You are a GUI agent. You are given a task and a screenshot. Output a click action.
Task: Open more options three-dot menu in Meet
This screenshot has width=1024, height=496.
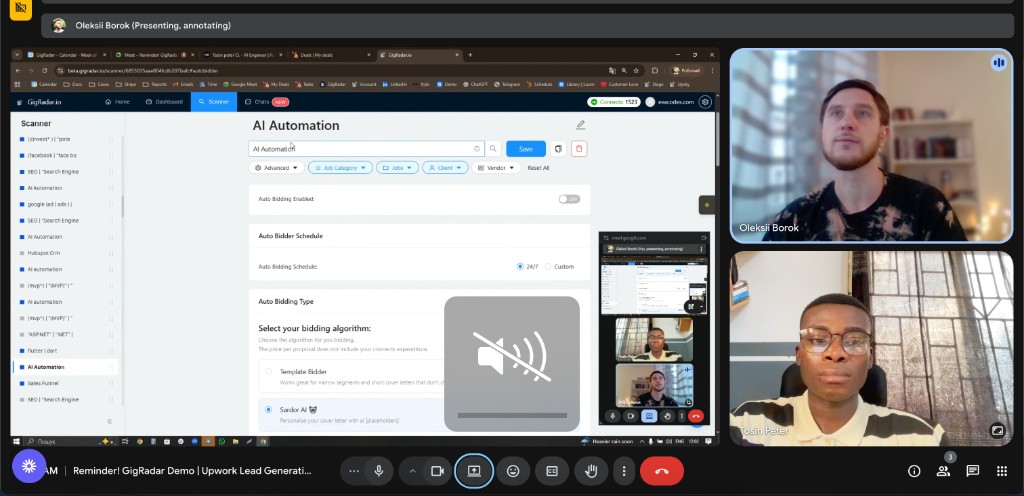[x=624, y=471]
